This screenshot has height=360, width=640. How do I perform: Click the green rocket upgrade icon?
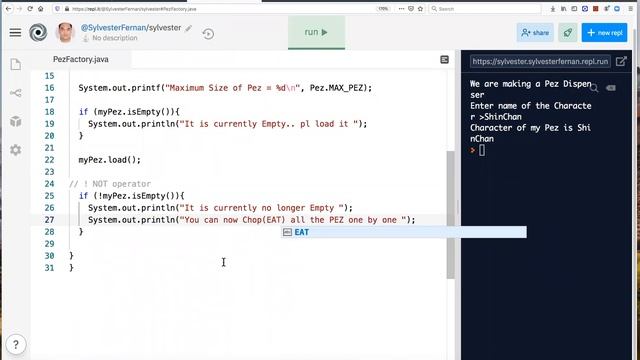pos(567,33)
